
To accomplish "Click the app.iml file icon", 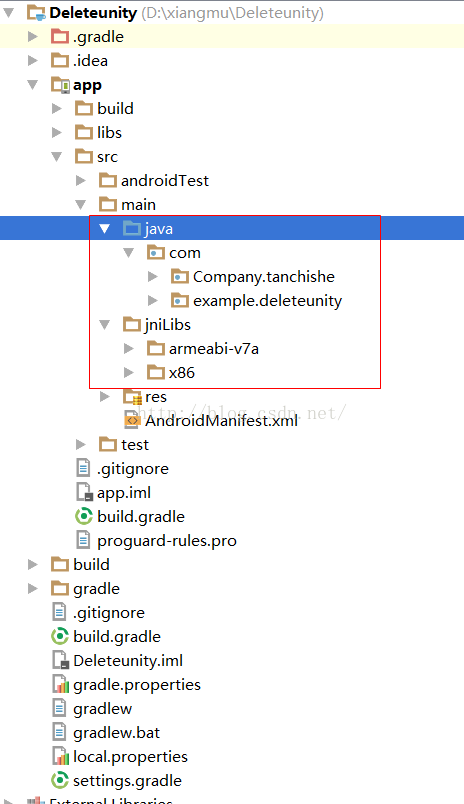I will [84, 492].
